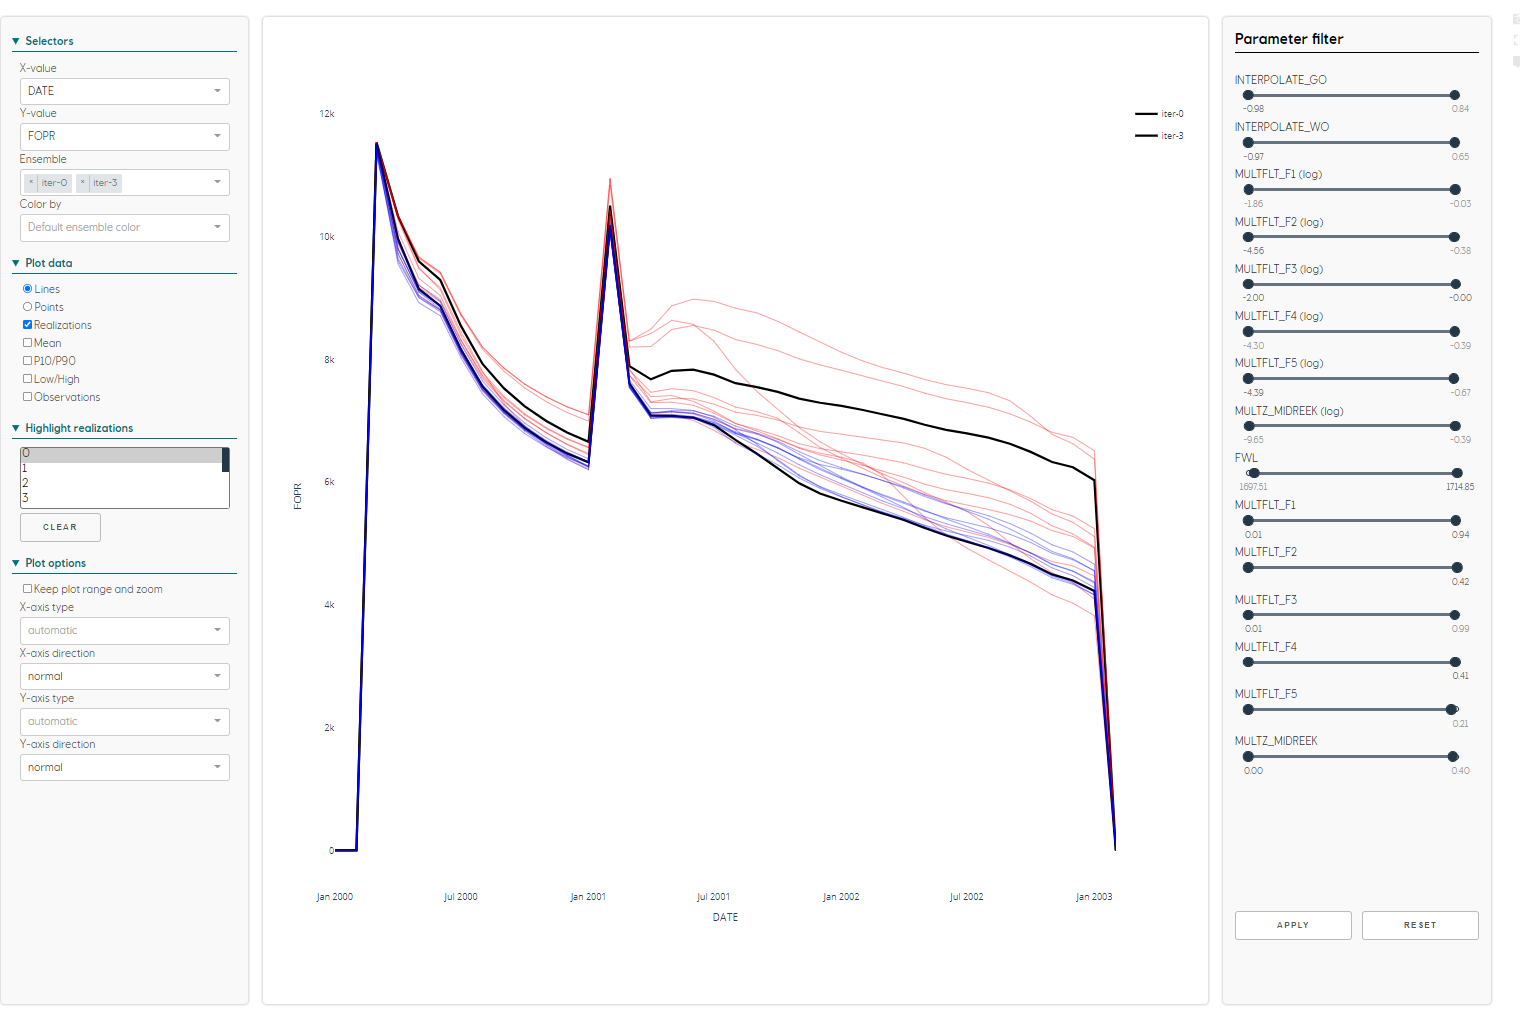This screenshot has width=1520, height=1017.
Task: Collapse the Plot options section
Action: (x=15, y=563)
